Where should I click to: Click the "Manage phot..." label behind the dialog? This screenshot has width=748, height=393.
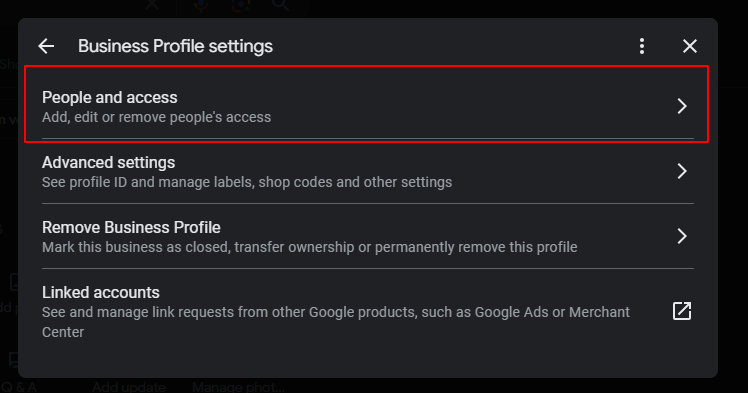[x=238, y=387]
